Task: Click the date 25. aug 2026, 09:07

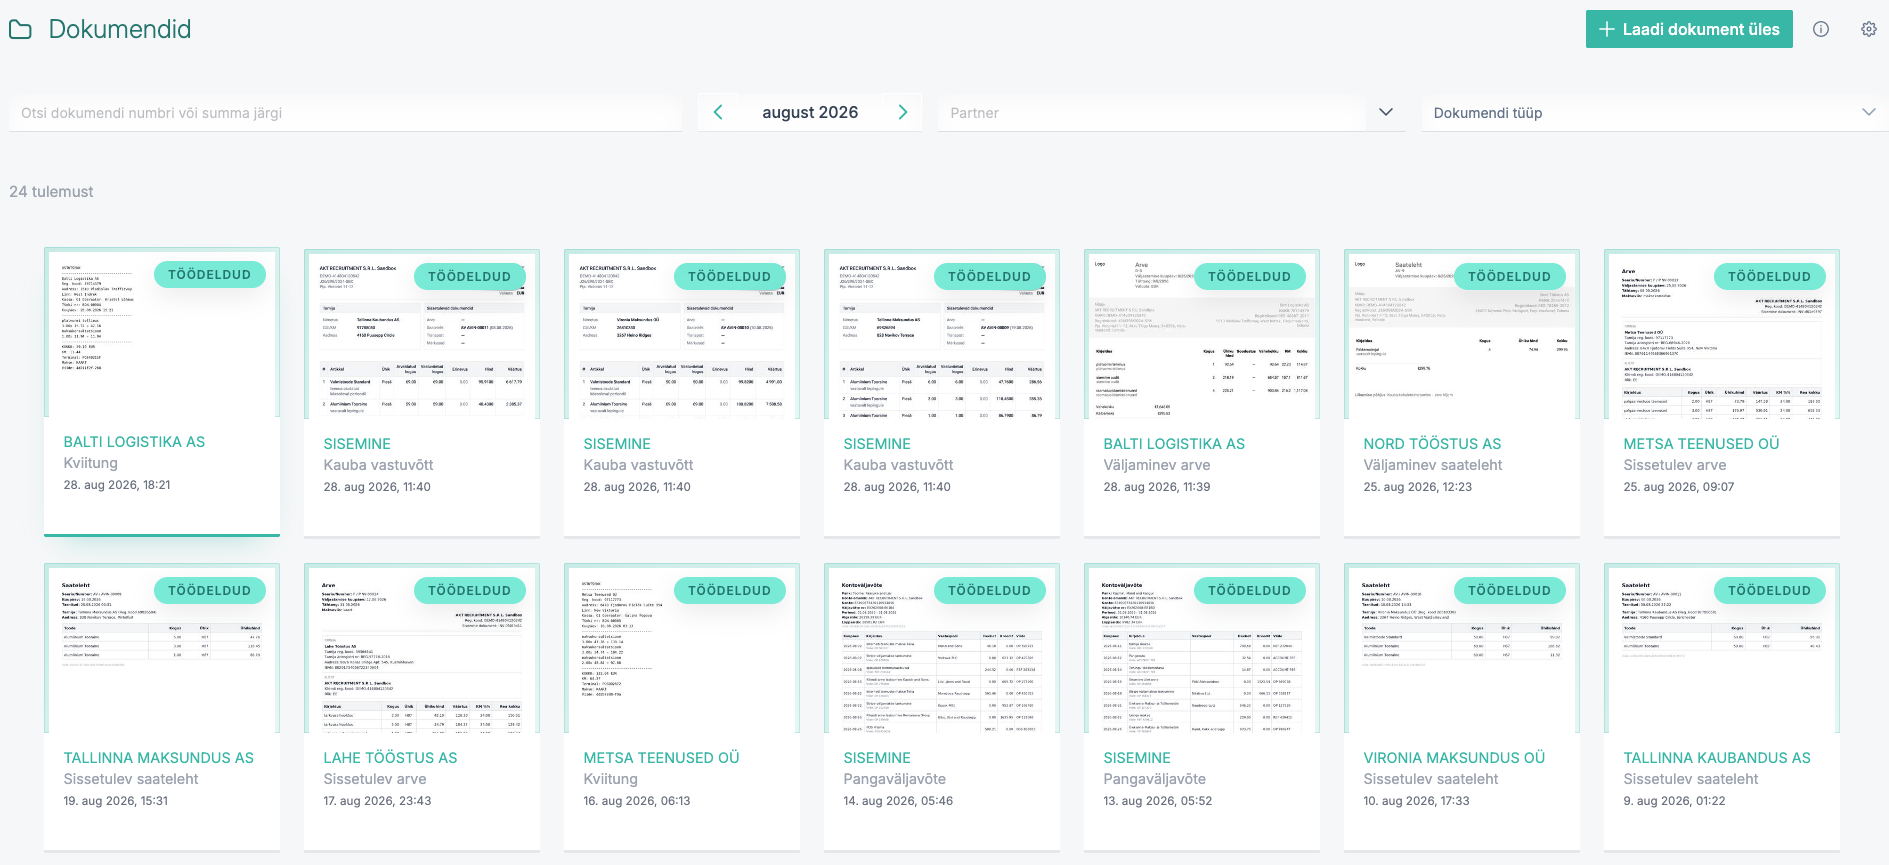Action: point(1678,487)
